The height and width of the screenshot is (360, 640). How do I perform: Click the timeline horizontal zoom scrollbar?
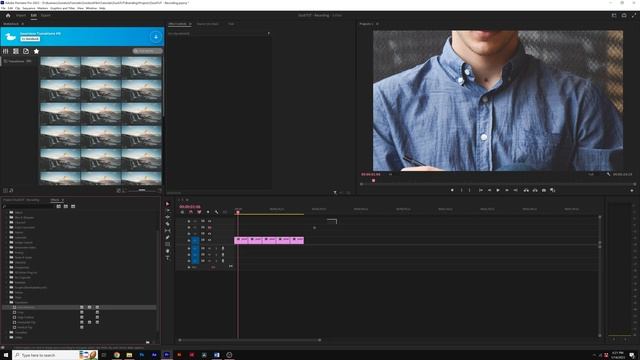tap(250, 340)
